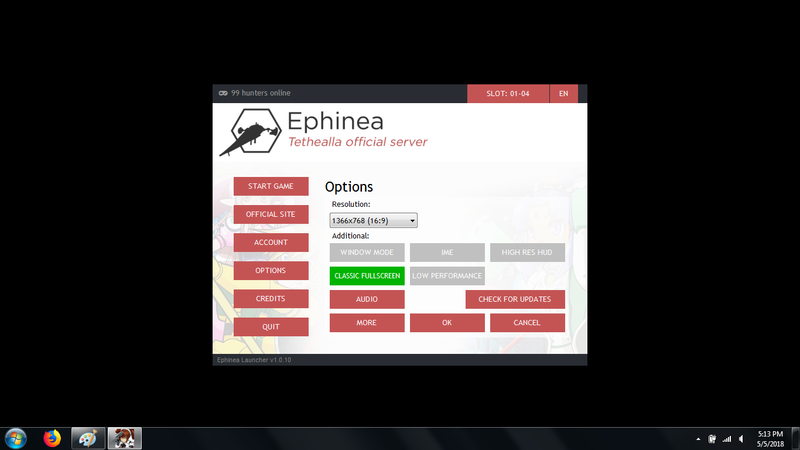The height and width of the screenshot is (450, 800).
Task: Switch language with EN button
Action: coord(564,93)
